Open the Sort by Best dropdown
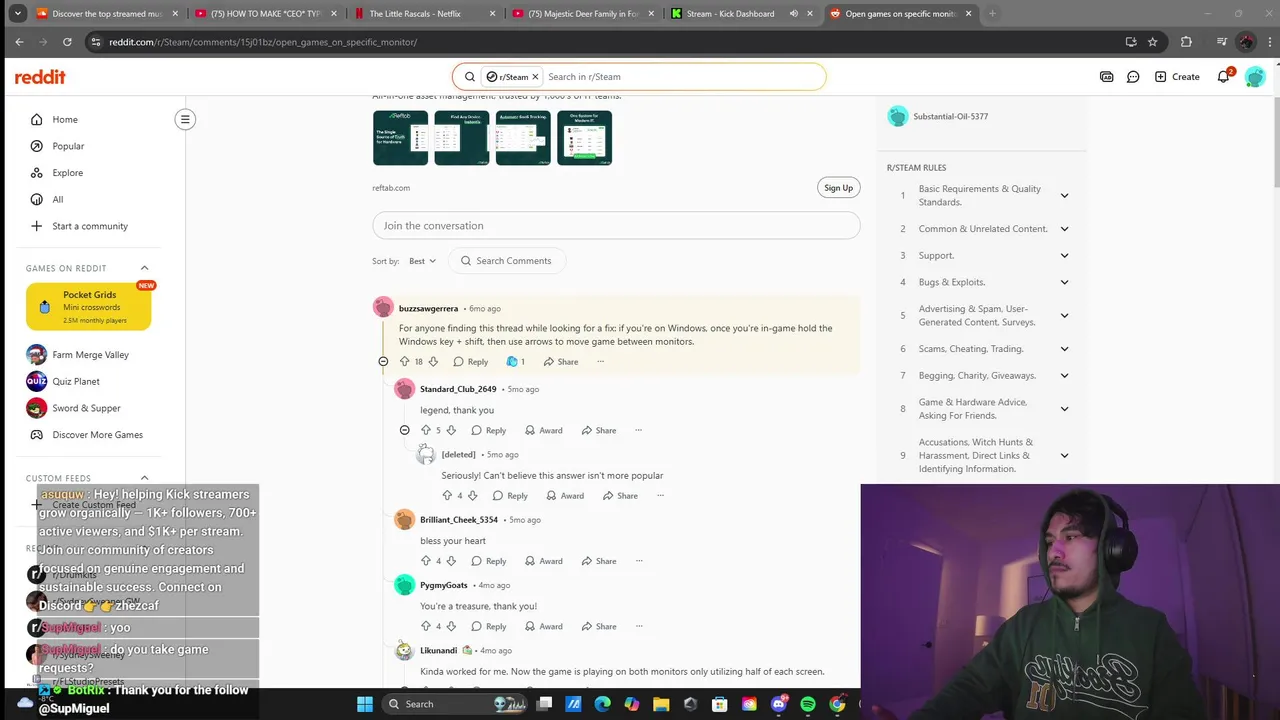The width and height of the screenshot is (1280, 720). pyautogui.click(x=422, y=261)
